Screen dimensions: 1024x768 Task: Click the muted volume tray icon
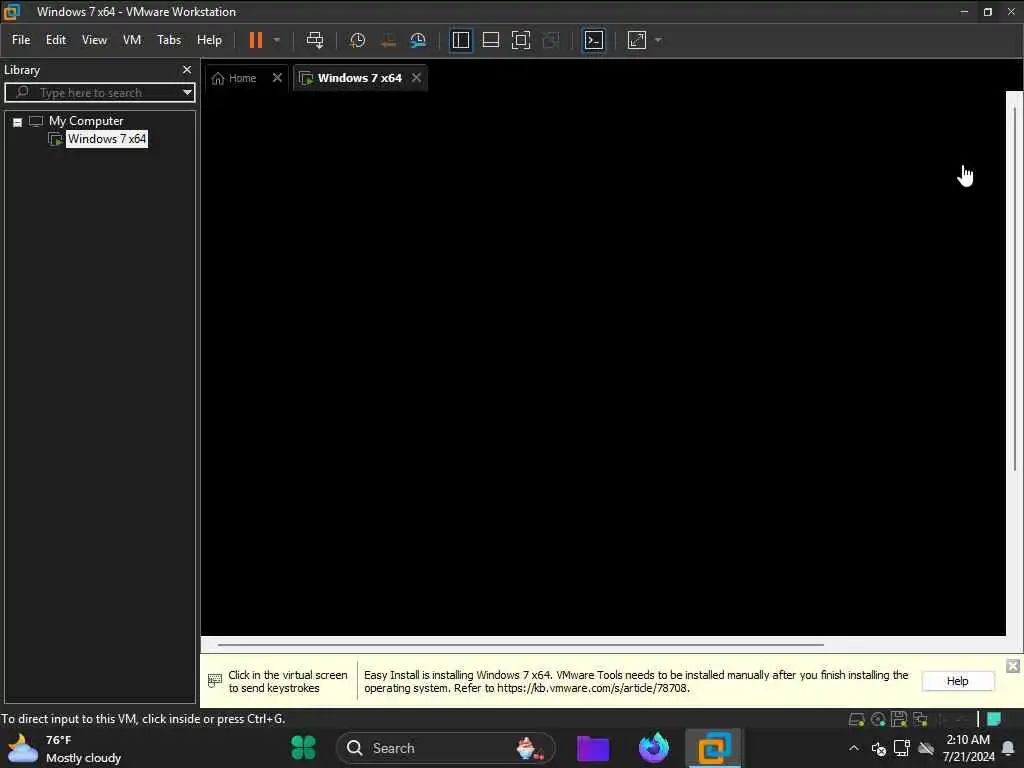tap(878, 749)
